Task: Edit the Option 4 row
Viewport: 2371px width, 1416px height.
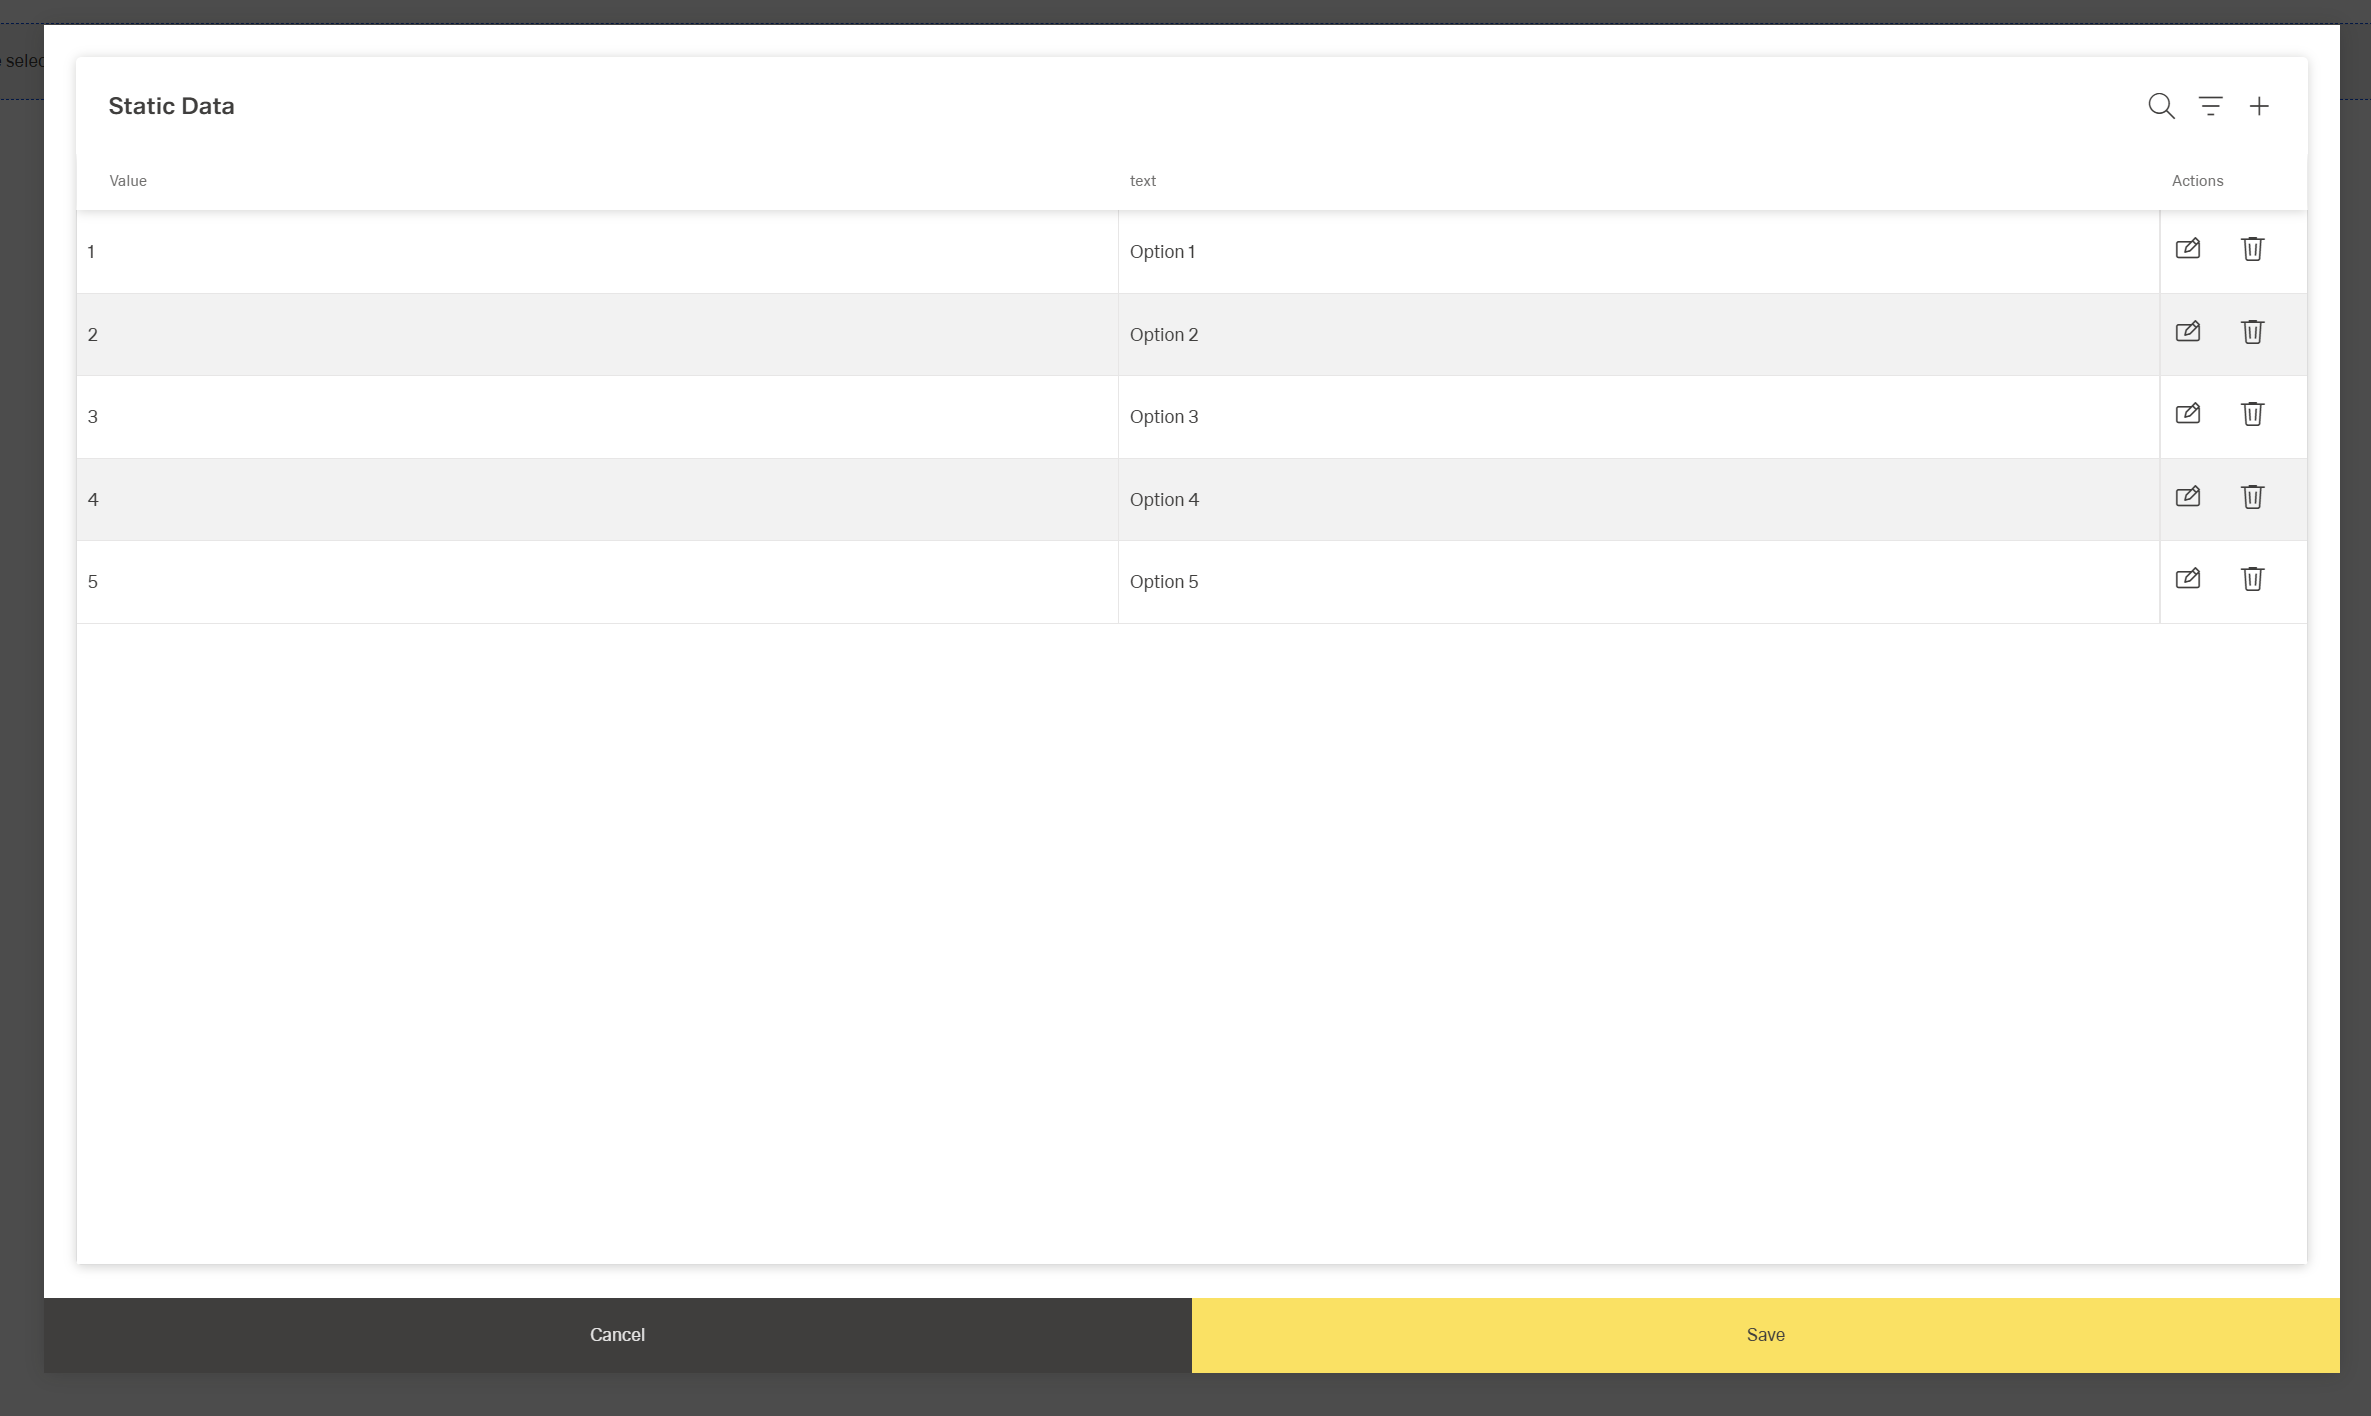Action: 2188,496
